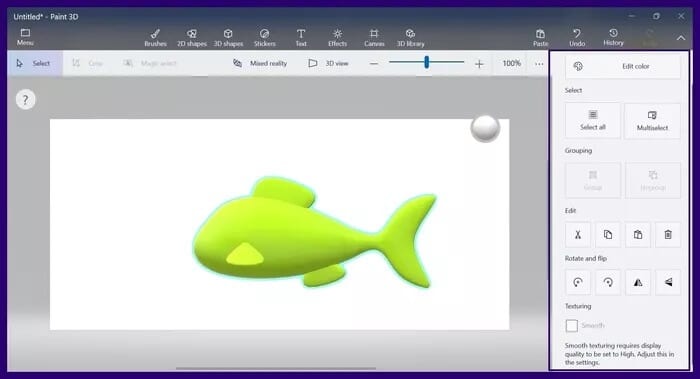Open the Canvas tab
The image size is (700, 379).
pos(374,37)
